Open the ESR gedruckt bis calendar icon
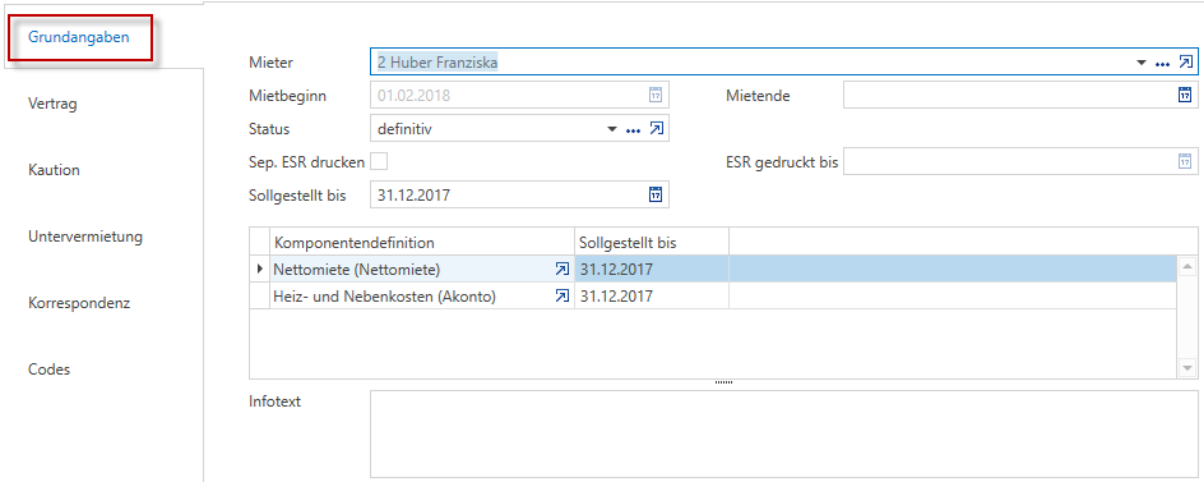 (x=1184, y=161)
